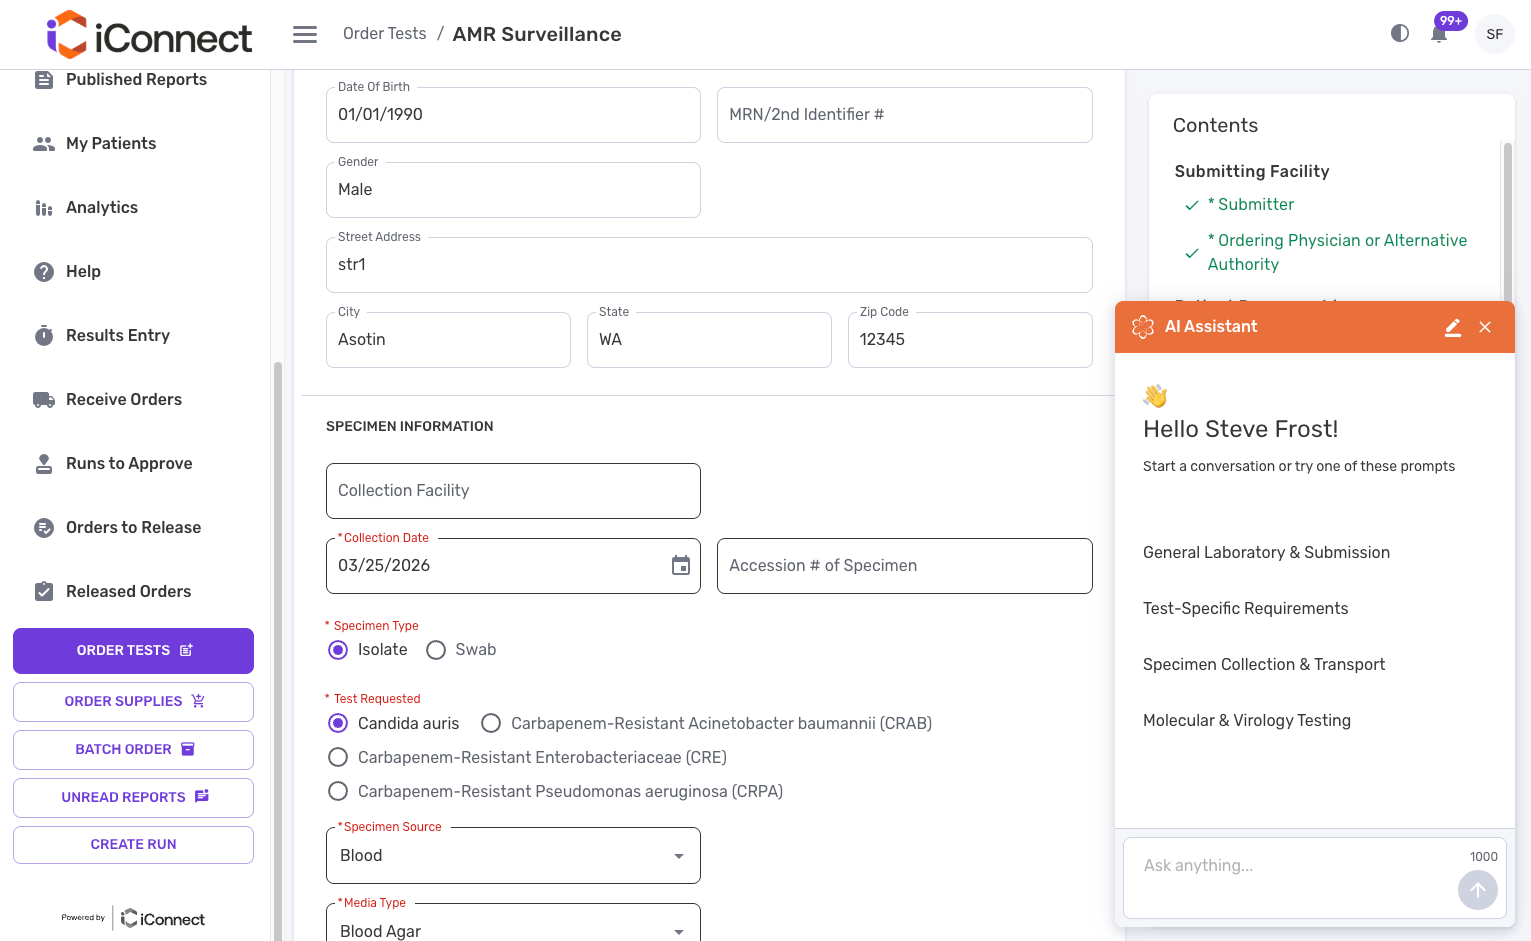The width and height of the screenshot is (1531, 941).
Task: Click the iConnect logo
Action: pos(150,36)
